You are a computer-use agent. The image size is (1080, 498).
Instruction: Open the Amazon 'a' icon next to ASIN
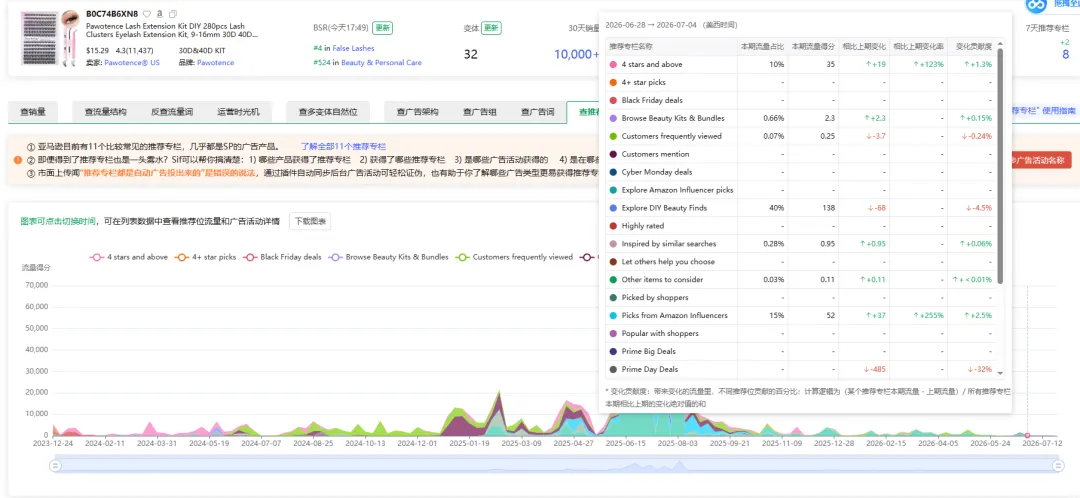[160, 14]
